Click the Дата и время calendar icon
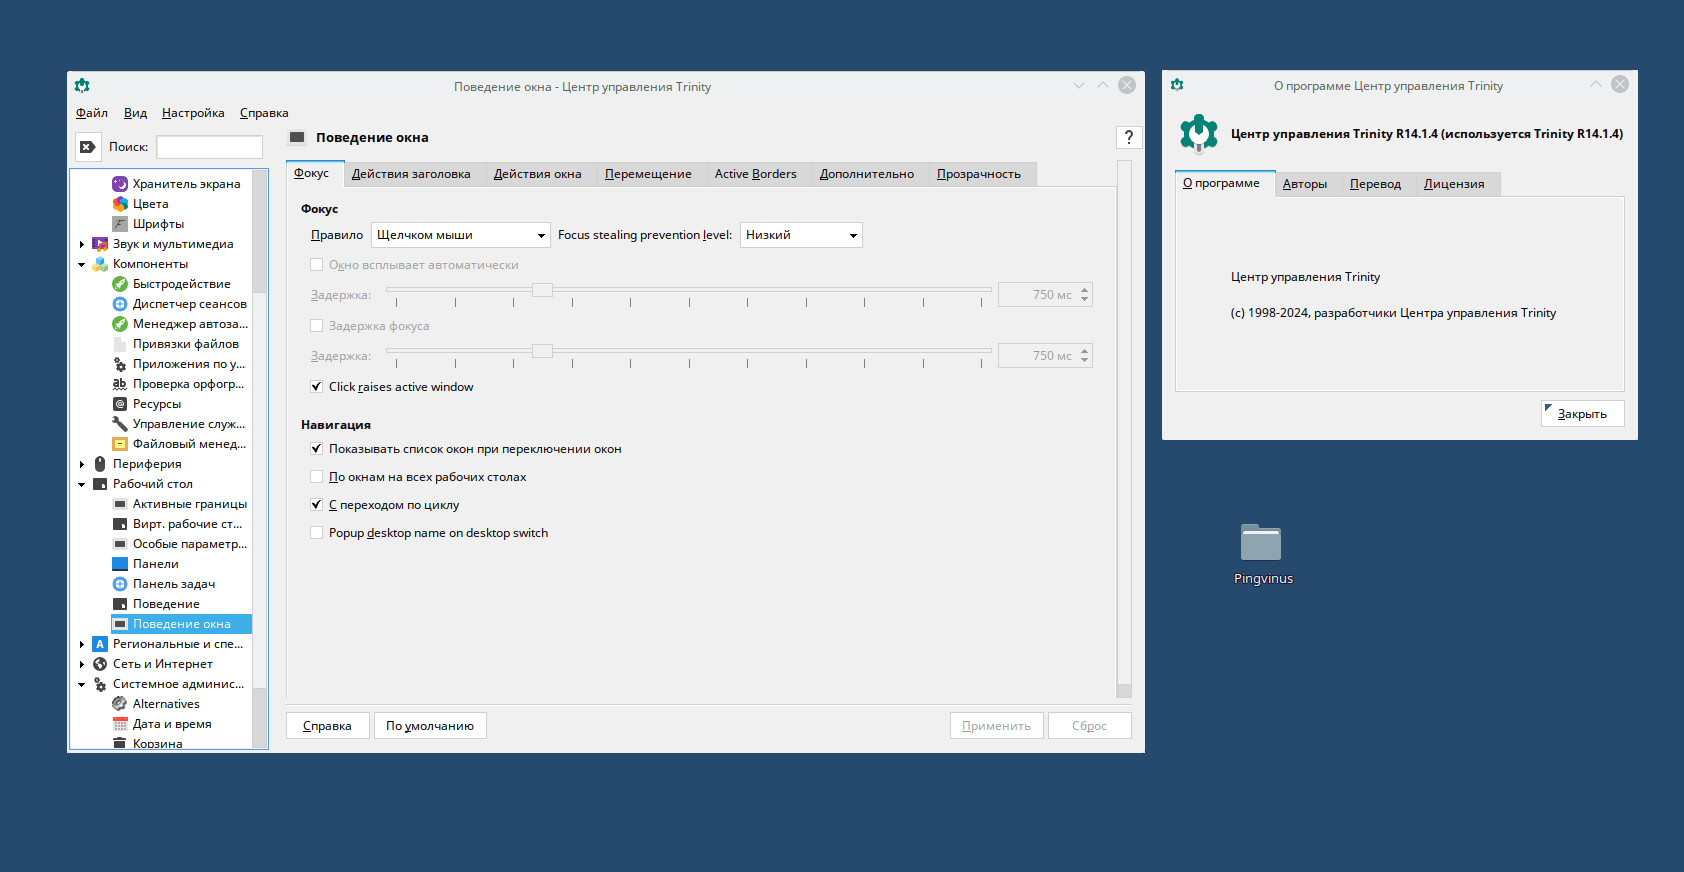The width and height of the screenshot is (1684, 872). coord(120,724)
